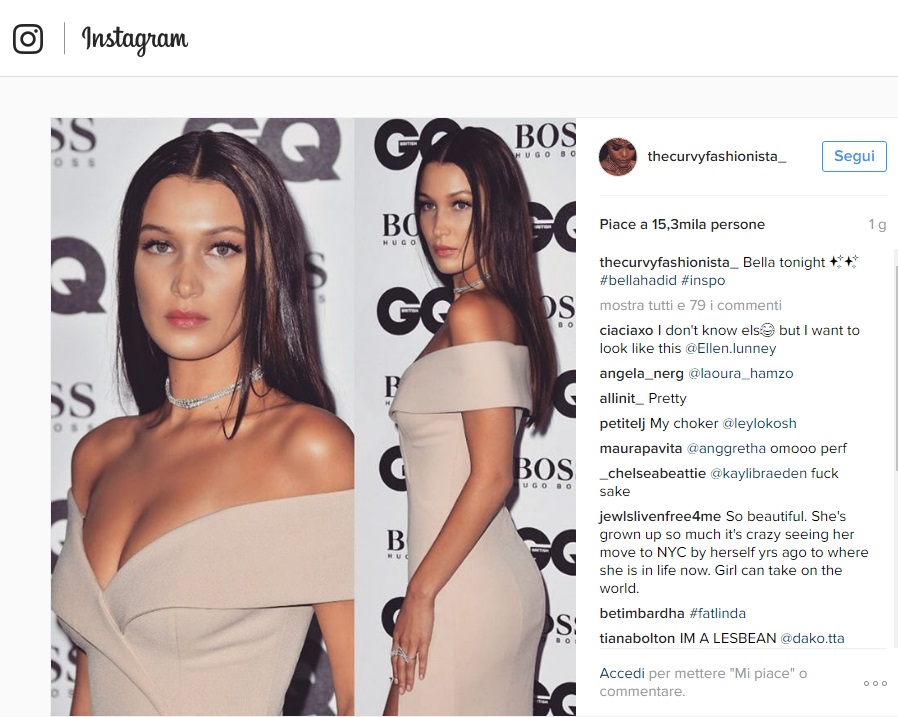This screenshot has height=717, width=898.
Task: Open the three-dot more options menu
Action: click(x=875, y=683)
